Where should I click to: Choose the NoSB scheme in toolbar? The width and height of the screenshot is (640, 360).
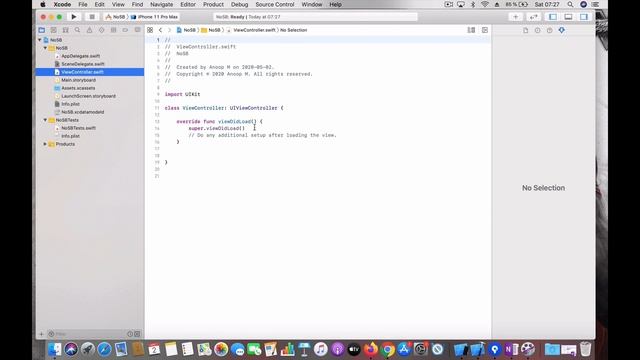coord(115,17)
